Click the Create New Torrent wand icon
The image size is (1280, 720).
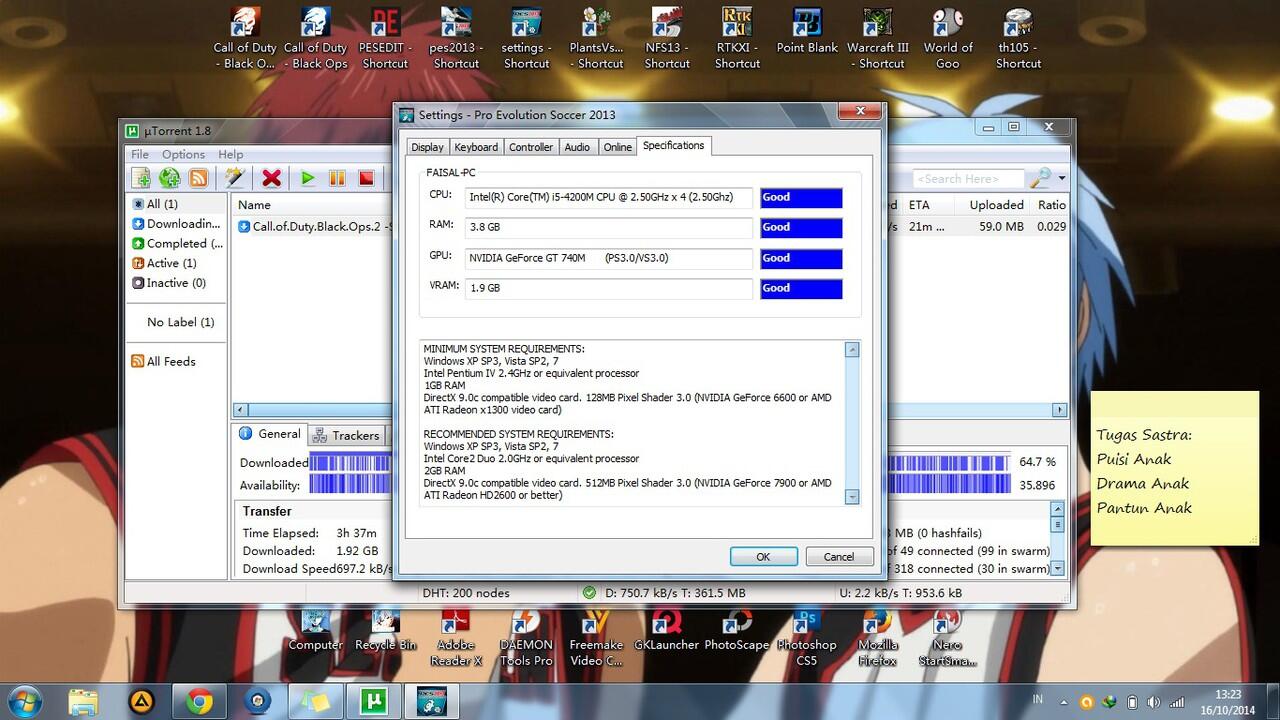pyautogui.click(x=235, y=178)
